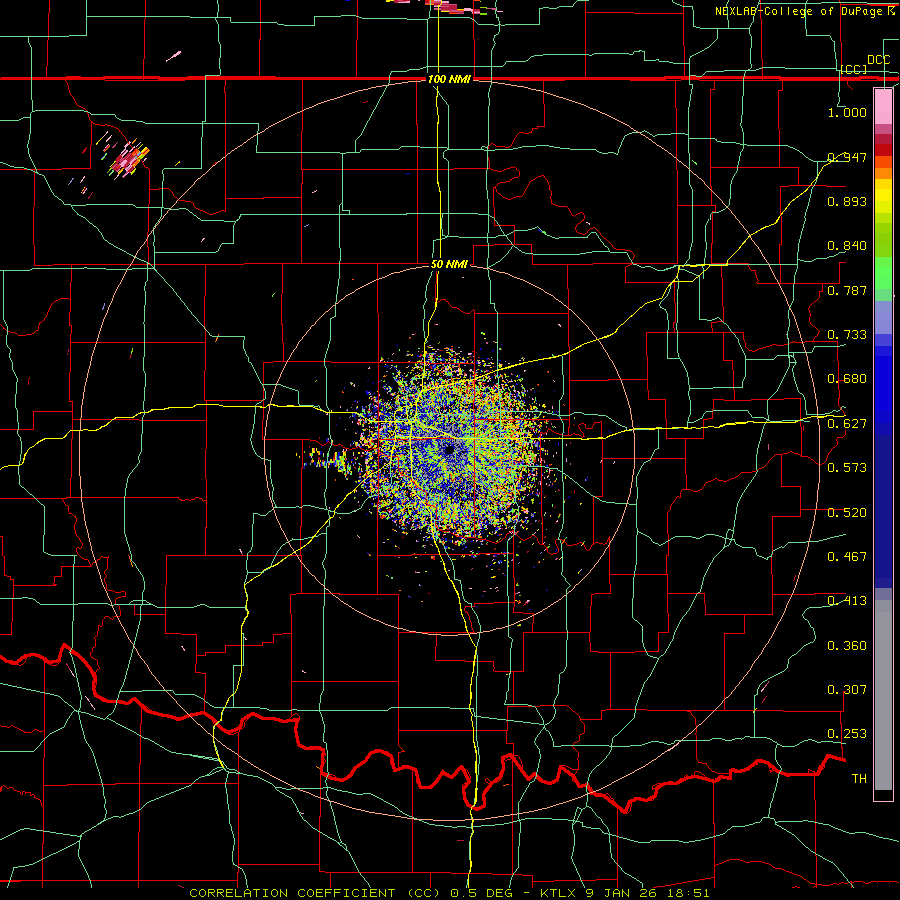Pick the lavender segment of color bar

883,317
